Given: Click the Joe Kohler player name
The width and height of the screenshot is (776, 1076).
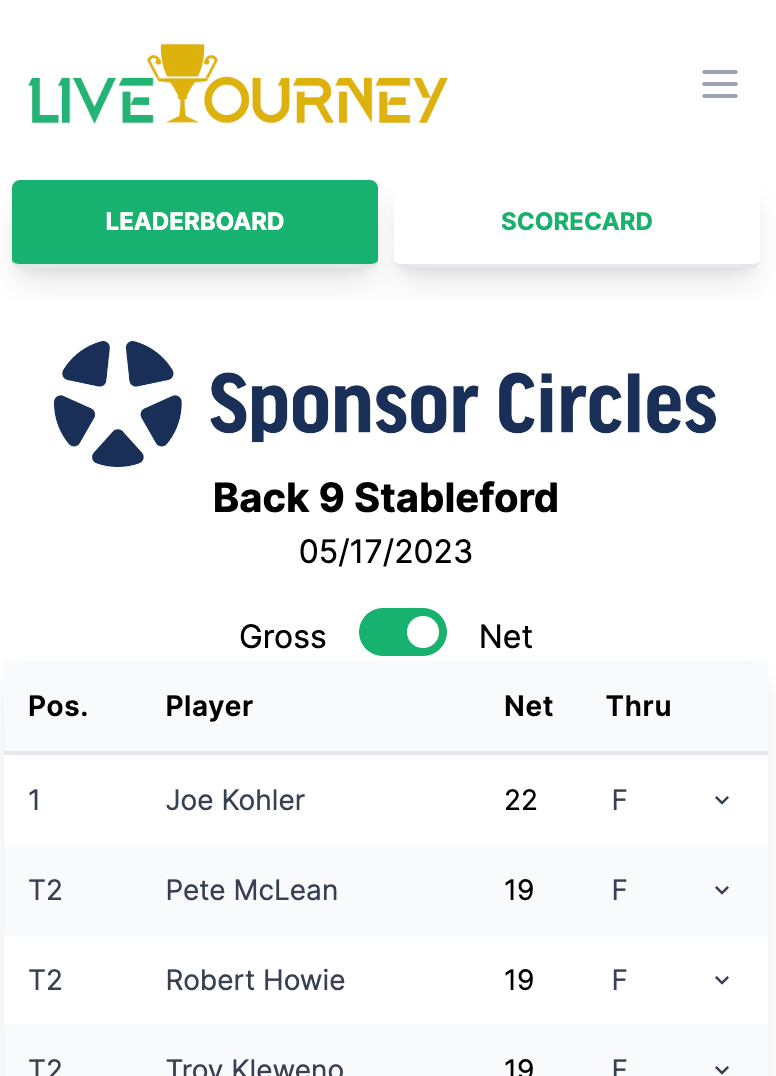Looking at the screenshot, I should [235, 800].
